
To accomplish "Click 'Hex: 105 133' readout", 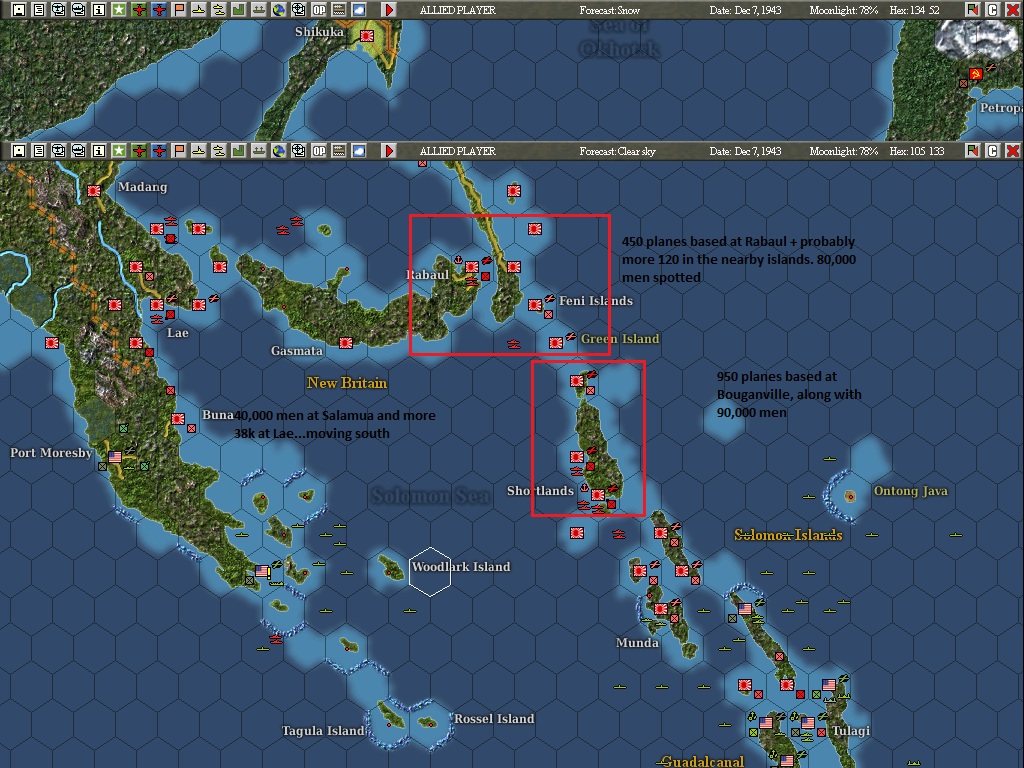I will 916,151.
